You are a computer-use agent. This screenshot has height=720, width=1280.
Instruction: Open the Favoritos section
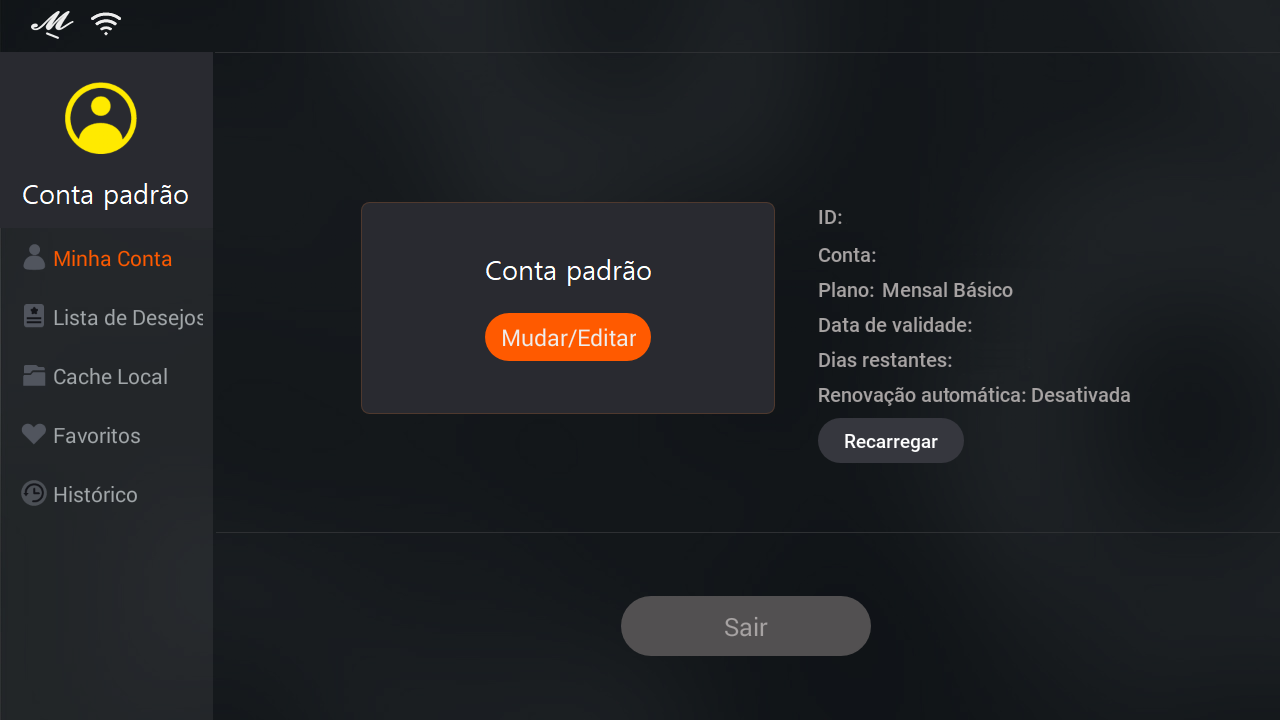[106, 435]
